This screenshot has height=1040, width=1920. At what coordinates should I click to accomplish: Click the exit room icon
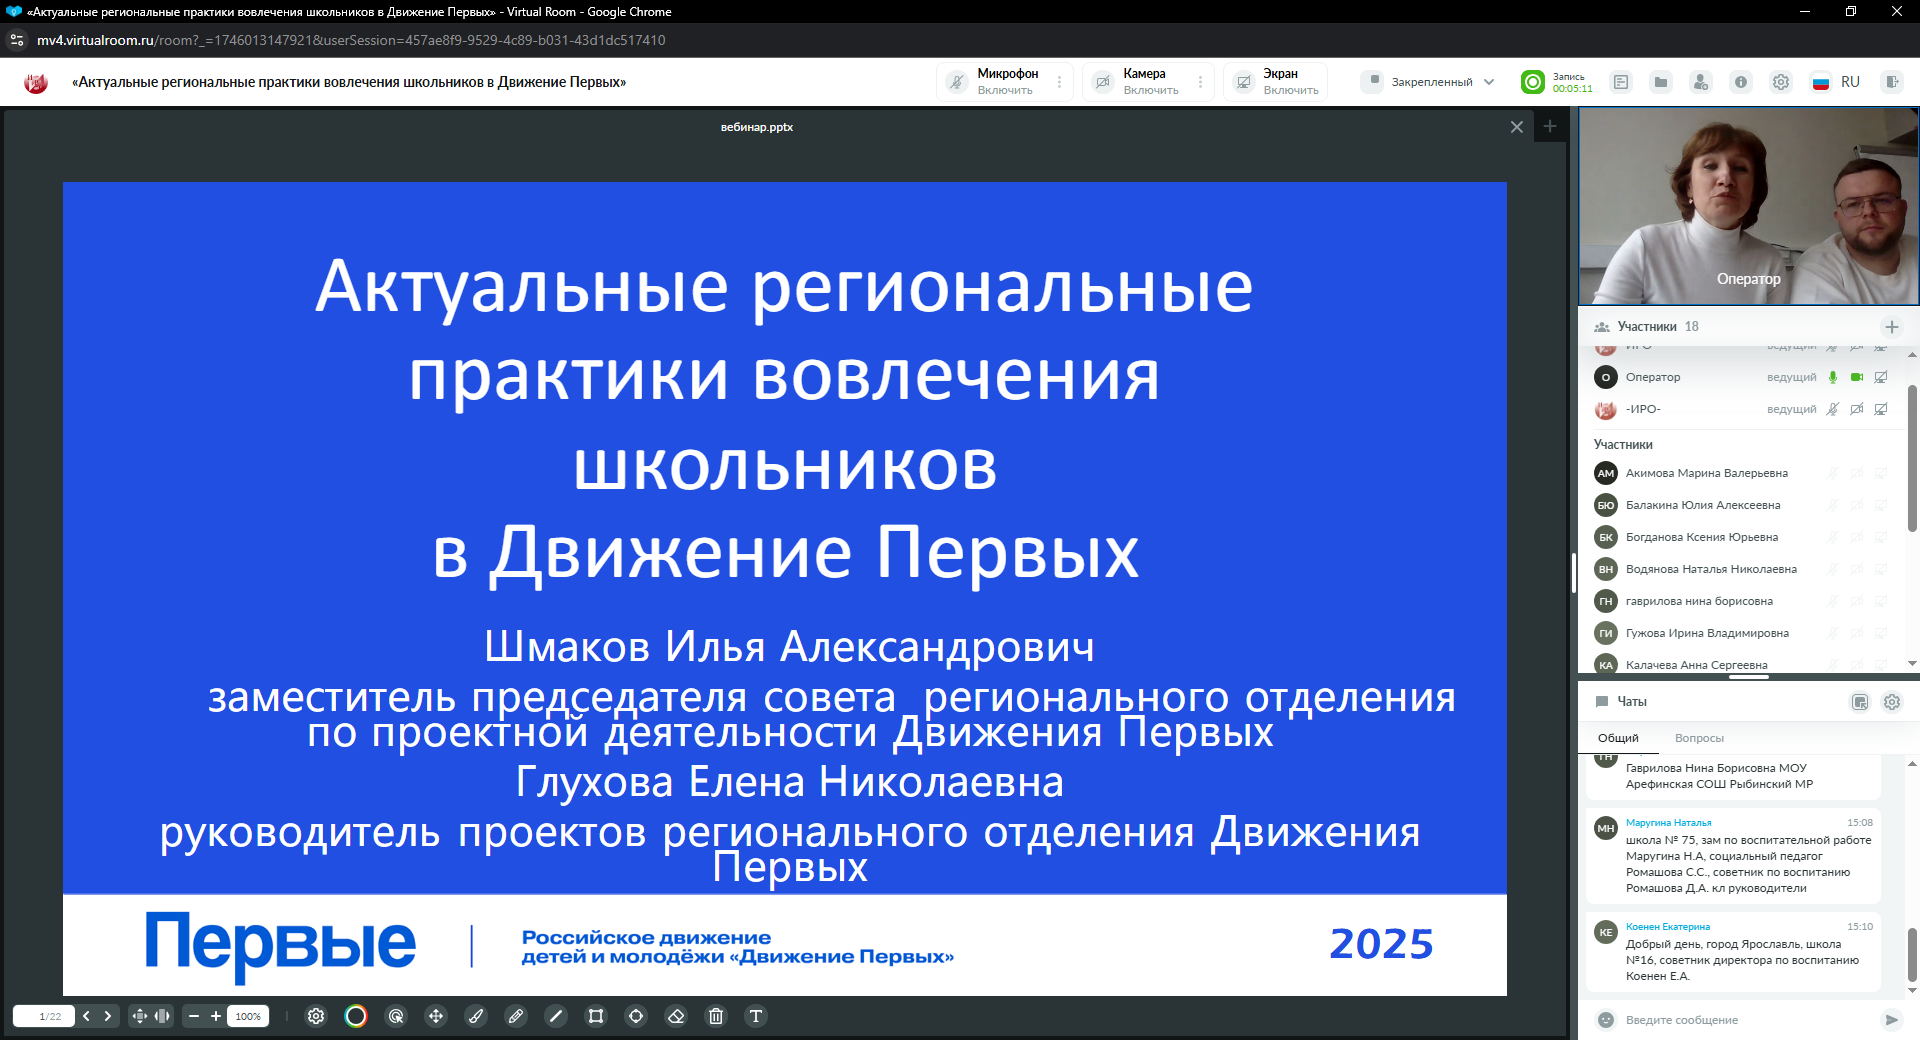point(1891,82)
